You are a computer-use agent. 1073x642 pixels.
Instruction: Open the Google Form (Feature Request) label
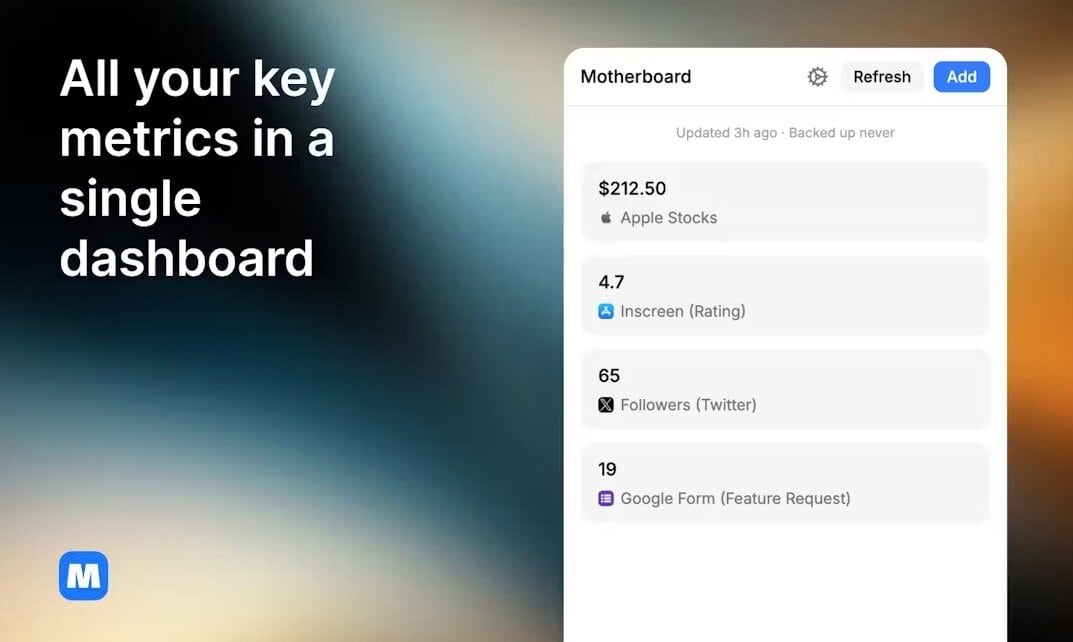735,498
